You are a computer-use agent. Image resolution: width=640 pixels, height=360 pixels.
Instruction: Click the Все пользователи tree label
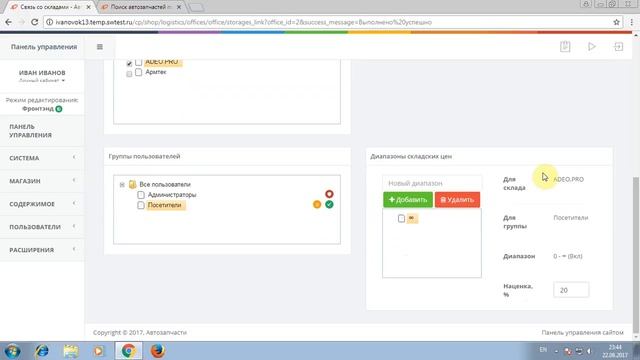[165, 184]
